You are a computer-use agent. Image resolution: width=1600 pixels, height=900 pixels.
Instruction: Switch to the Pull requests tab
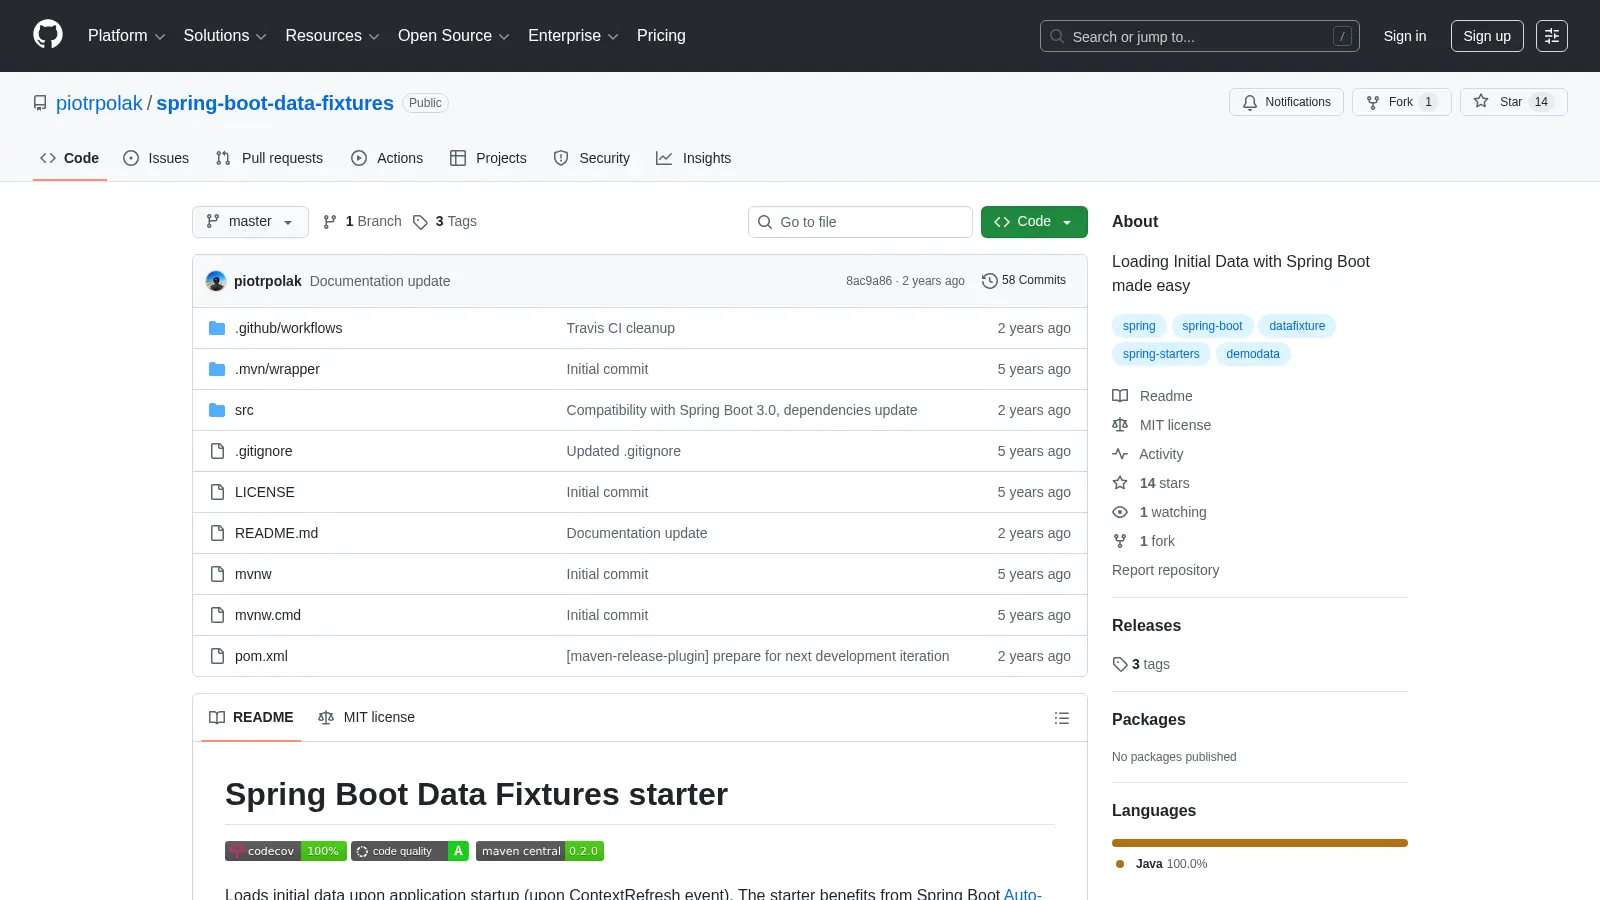(269, 158)
